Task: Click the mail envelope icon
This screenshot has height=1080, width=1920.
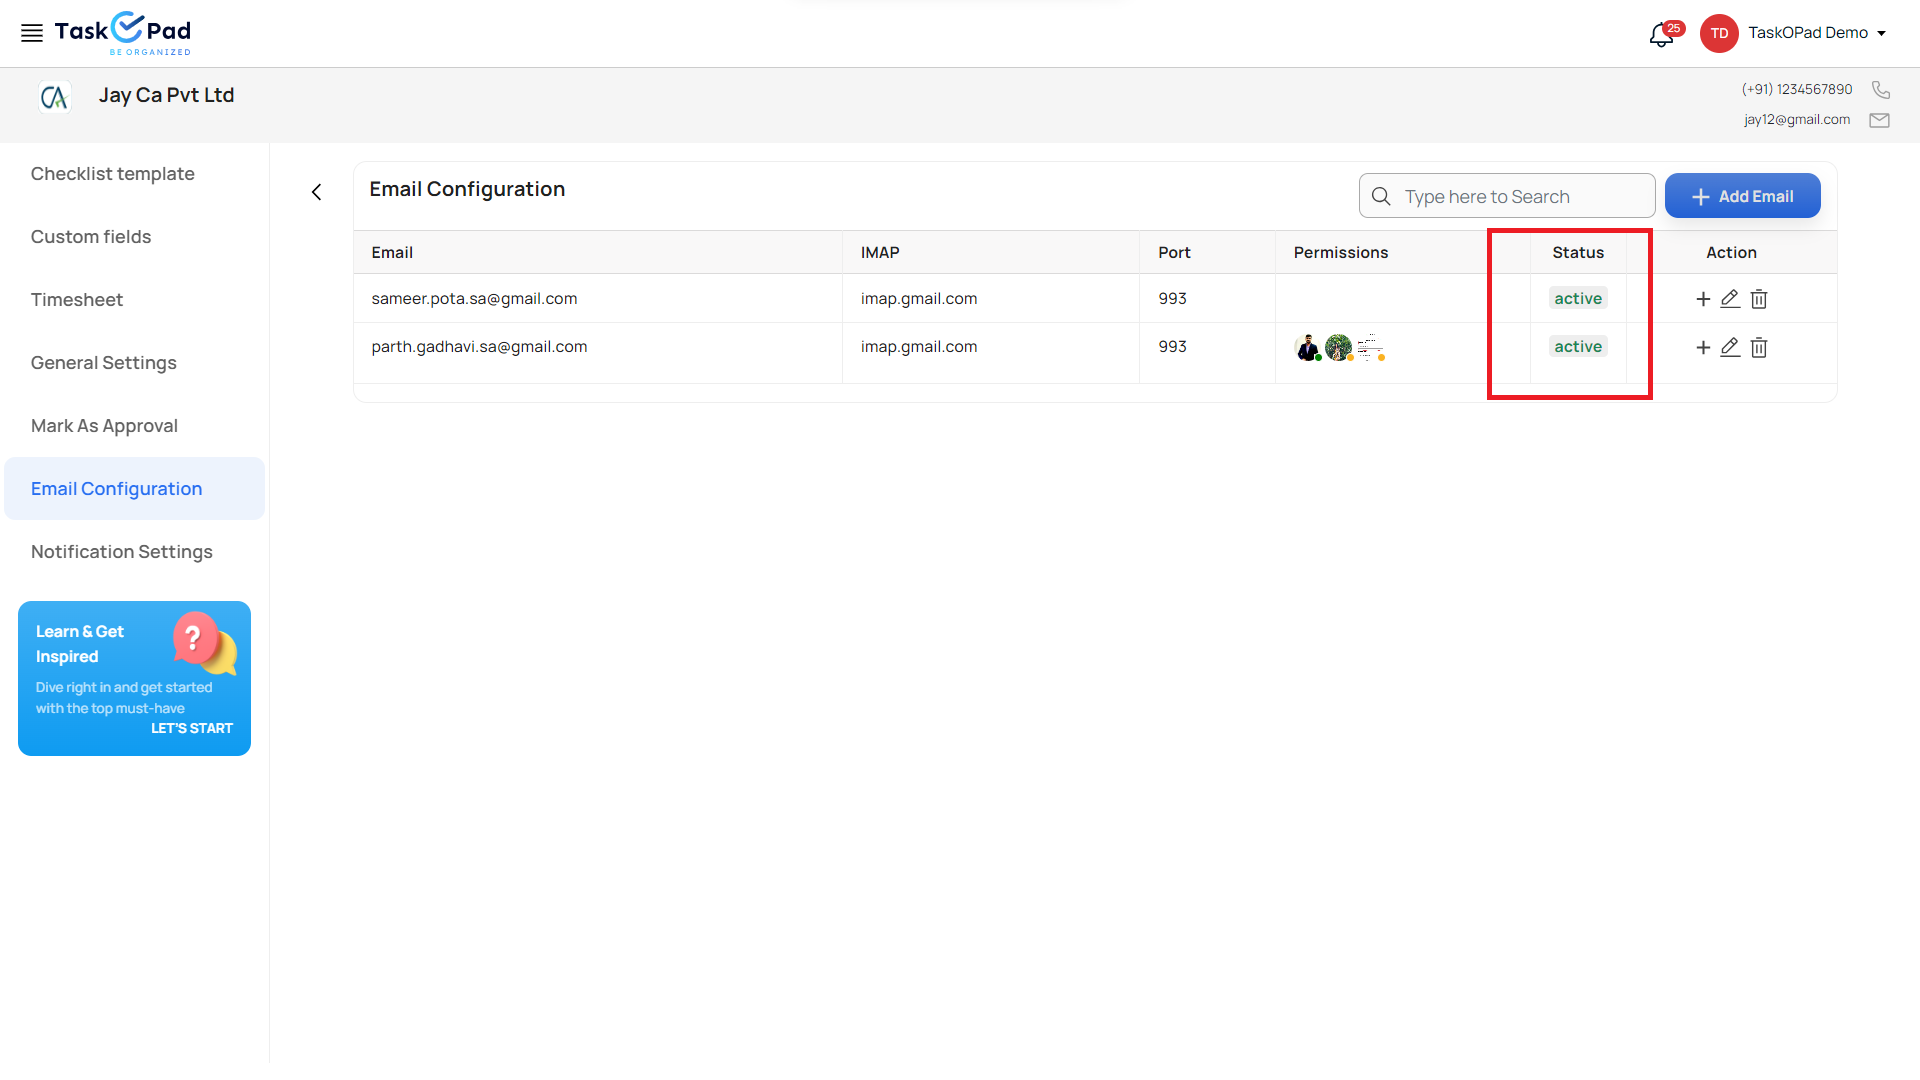Action: (x=1879, y=120)
